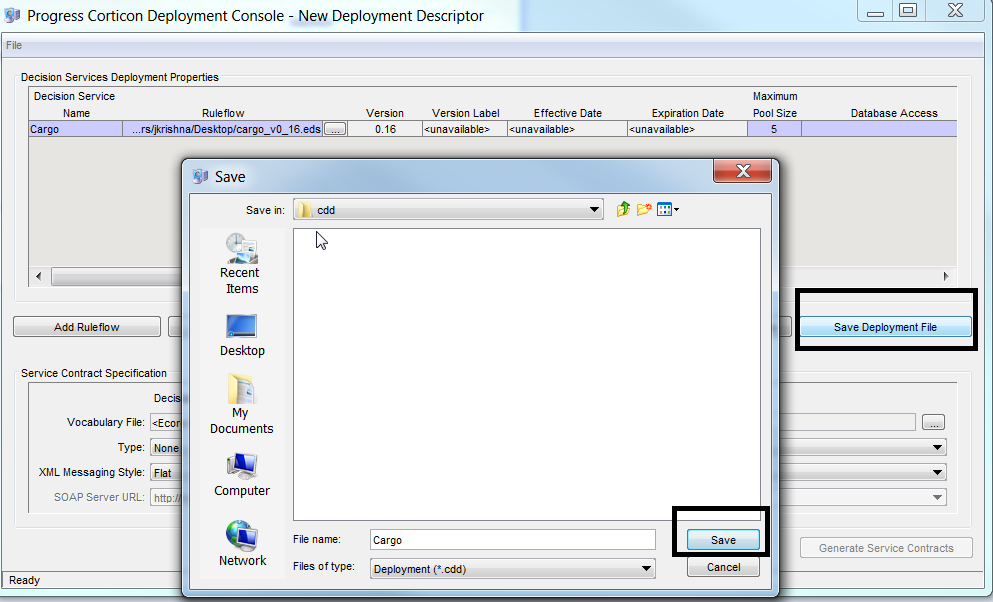Click Version cell 0.16
This screenshot has width=993, height=602.
click(x=385, y=129)
